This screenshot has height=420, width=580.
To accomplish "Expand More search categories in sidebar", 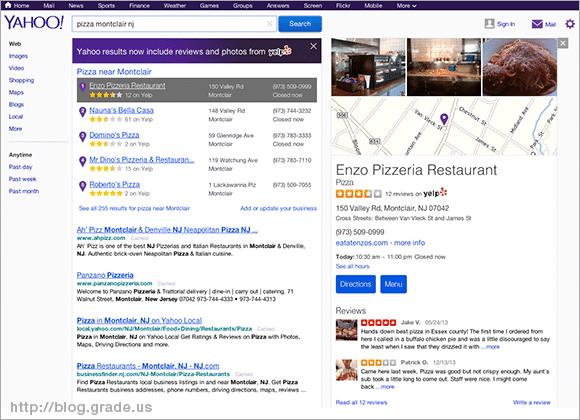I will click(x=15, y=129).
